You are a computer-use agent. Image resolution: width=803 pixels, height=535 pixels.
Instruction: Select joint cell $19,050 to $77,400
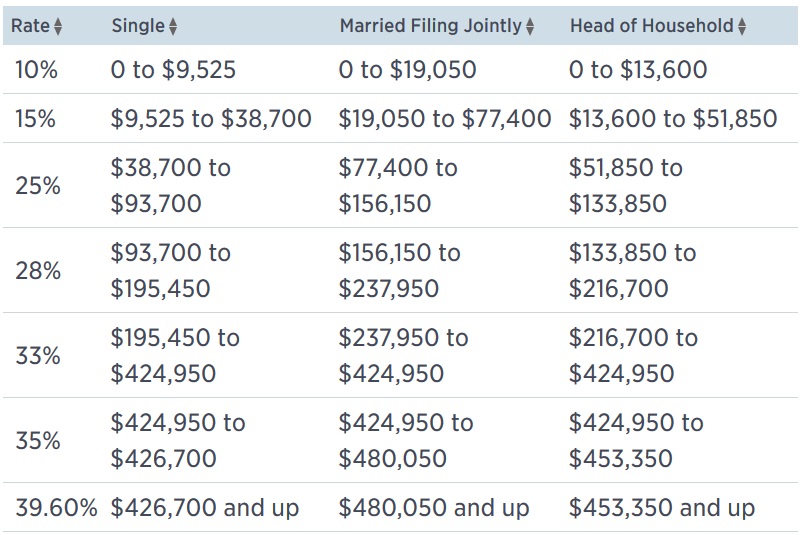445,119
